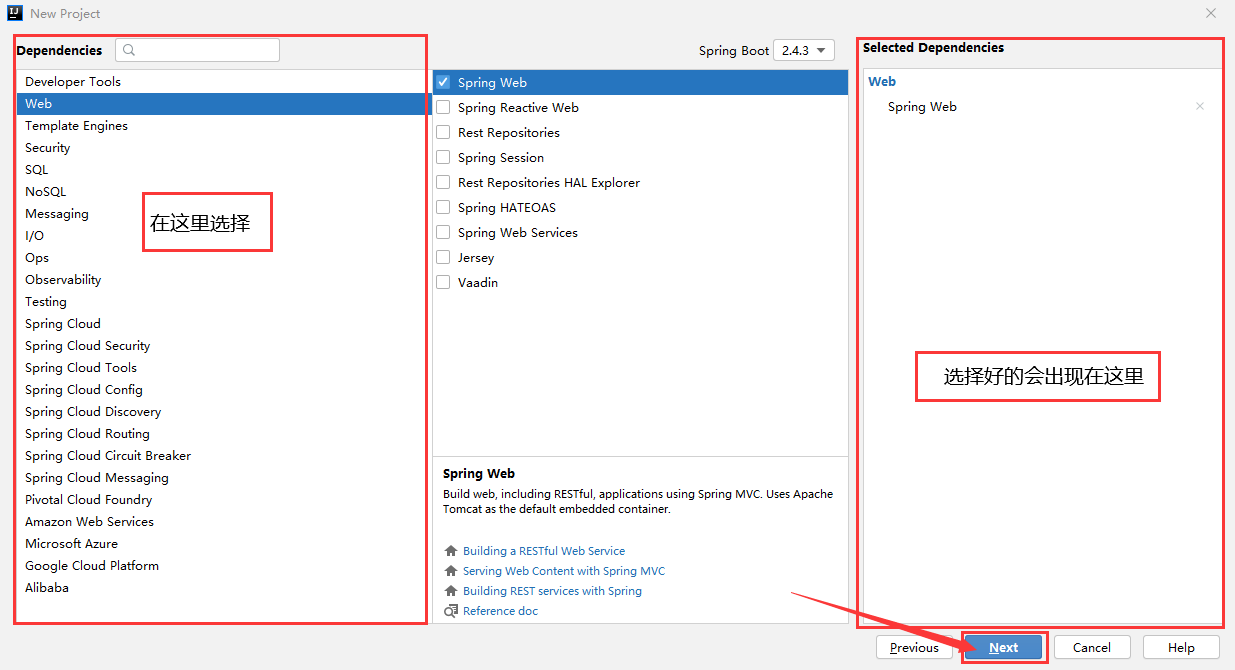Select Spring Cloud Routing category
This screenshot has width=1235, height=670.
(222, 434)
